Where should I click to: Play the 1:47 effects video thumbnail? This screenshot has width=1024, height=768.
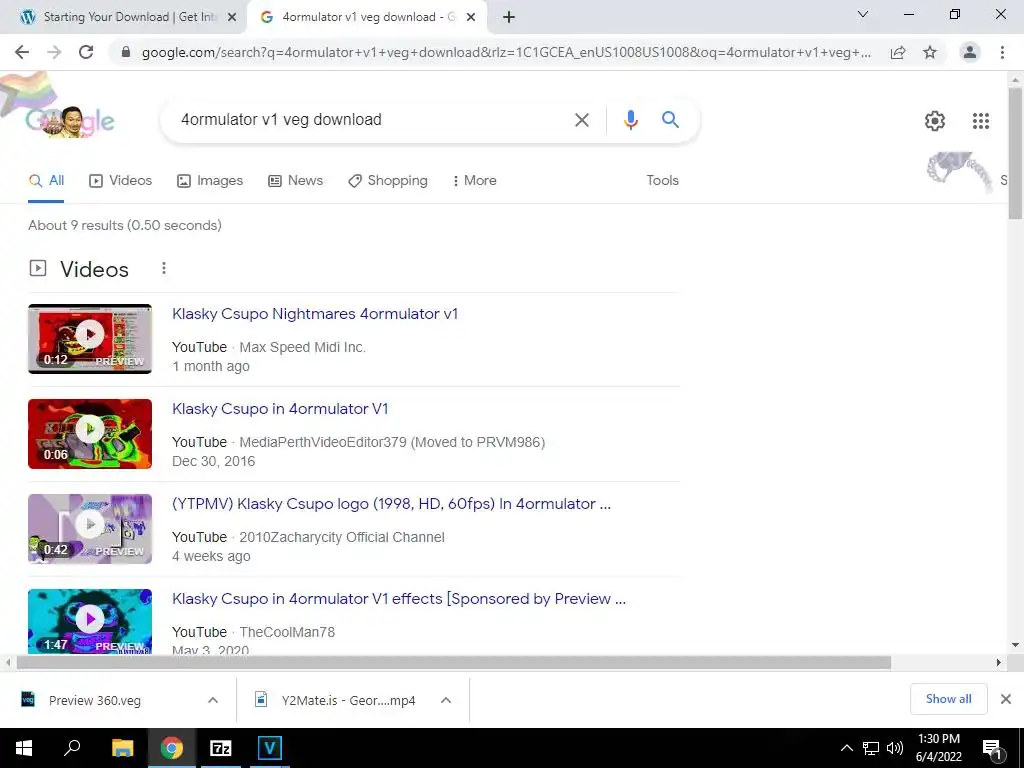(x=90, y=621)
